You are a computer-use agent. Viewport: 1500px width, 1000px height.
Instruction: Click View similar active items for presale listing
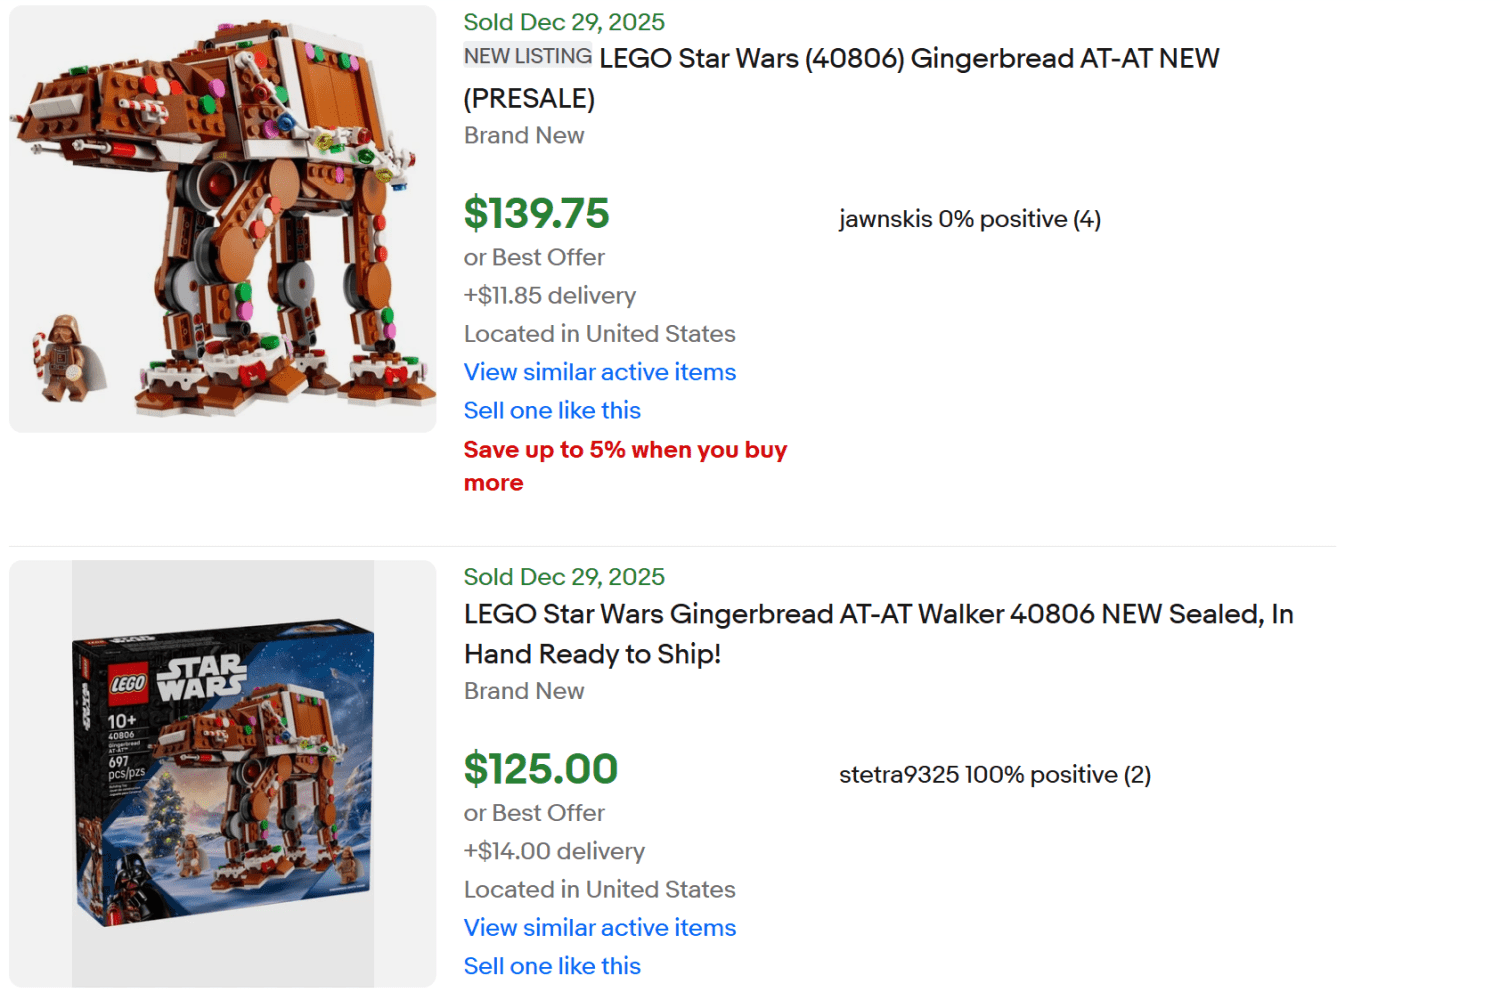[x=599, y=372]
